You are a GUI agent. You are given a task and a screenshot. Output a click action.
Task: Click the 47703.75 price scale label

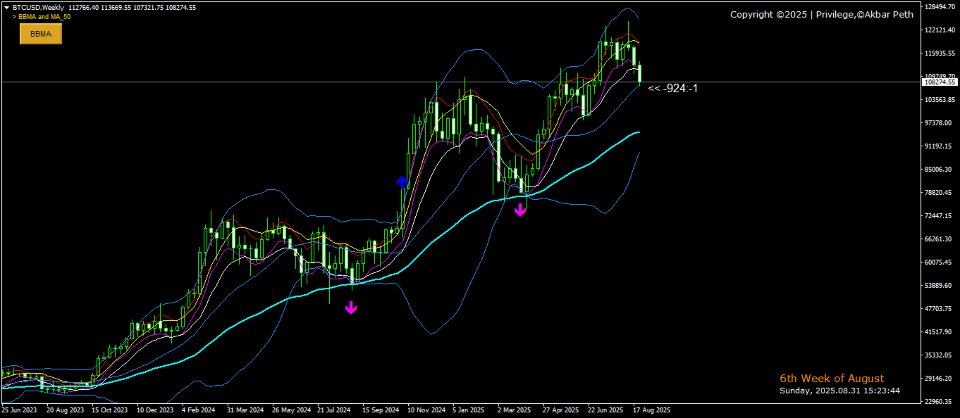coord(938,308)
